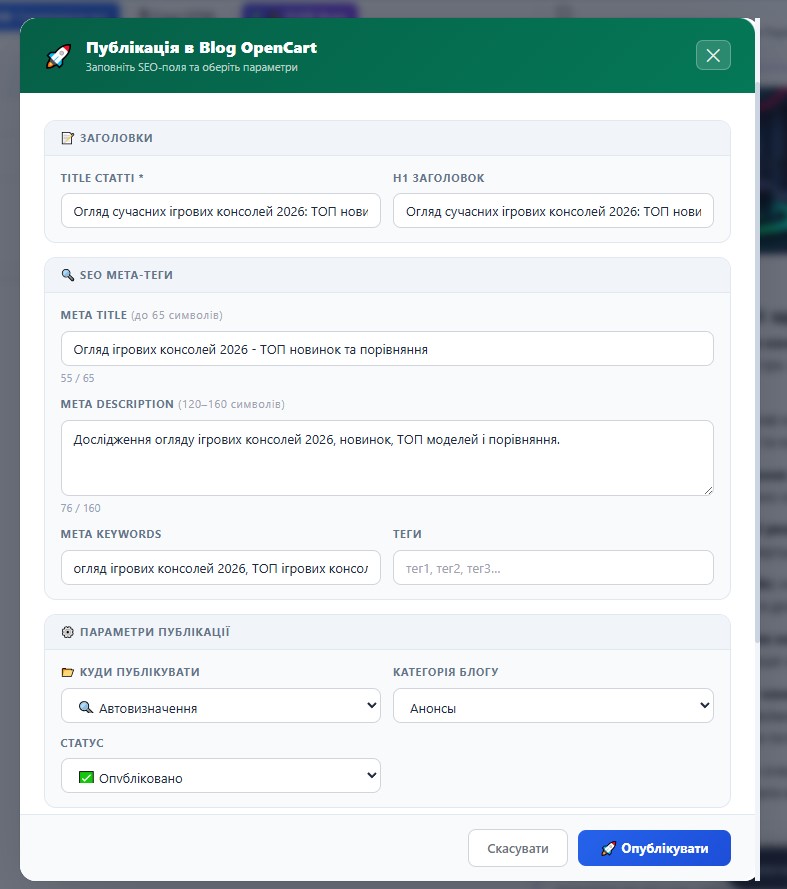Focus the META TITLE field
Screen dimensions: 787x889
(x=387, y=348)
